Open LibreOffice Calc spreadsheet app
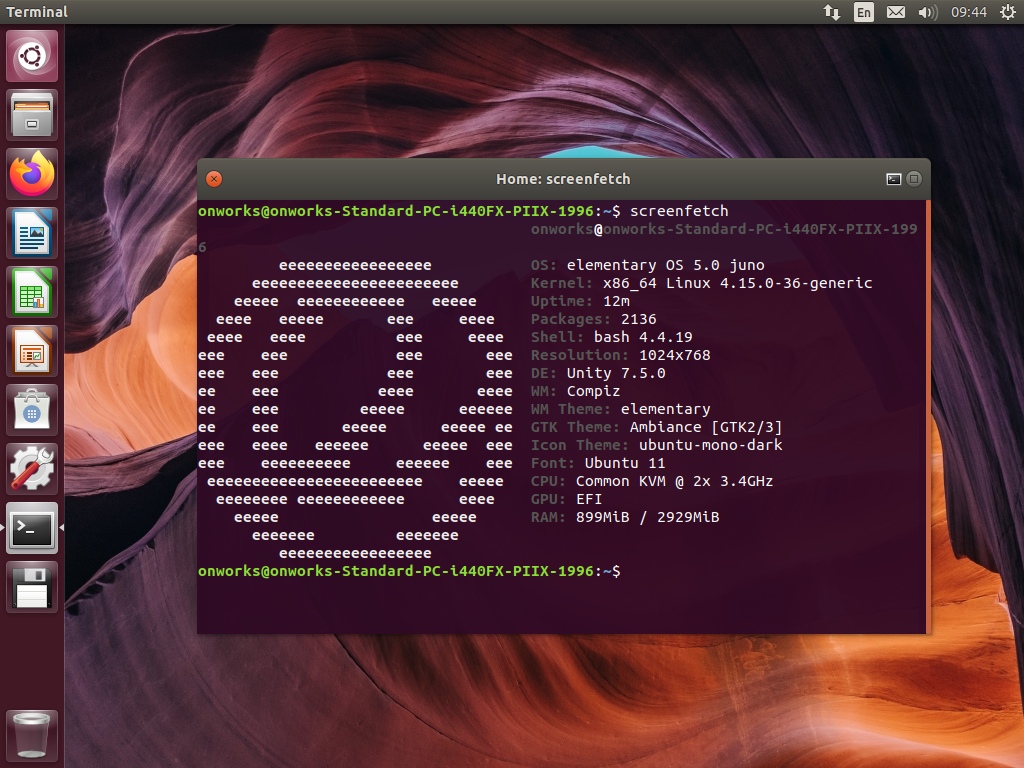This screenshot has height=768, width=1024. [32, 292]
